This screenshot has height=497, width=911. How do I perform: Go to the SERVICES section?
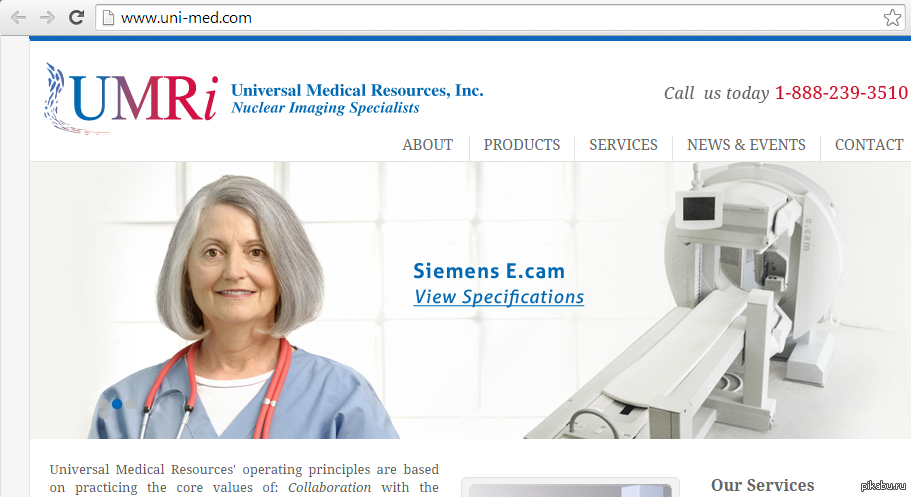tap(623, 145)
